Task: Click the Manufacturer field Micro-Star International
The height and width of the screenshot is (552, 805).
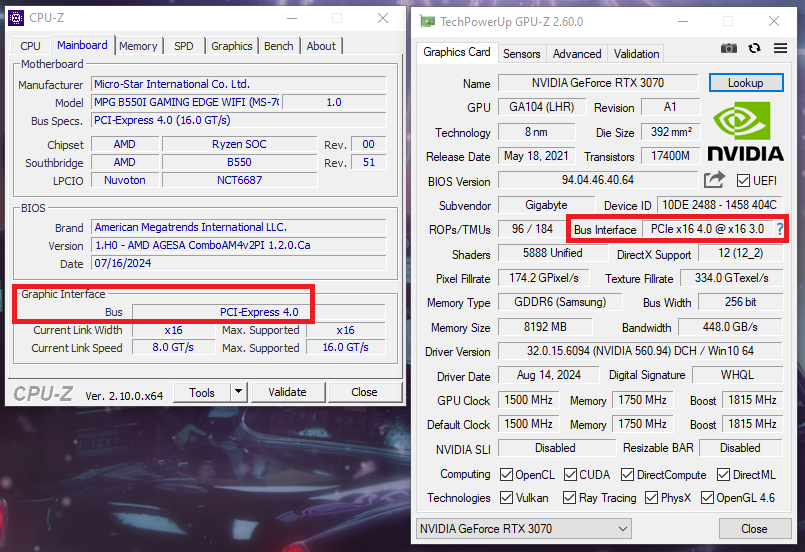Action: (x=239, y=84)
